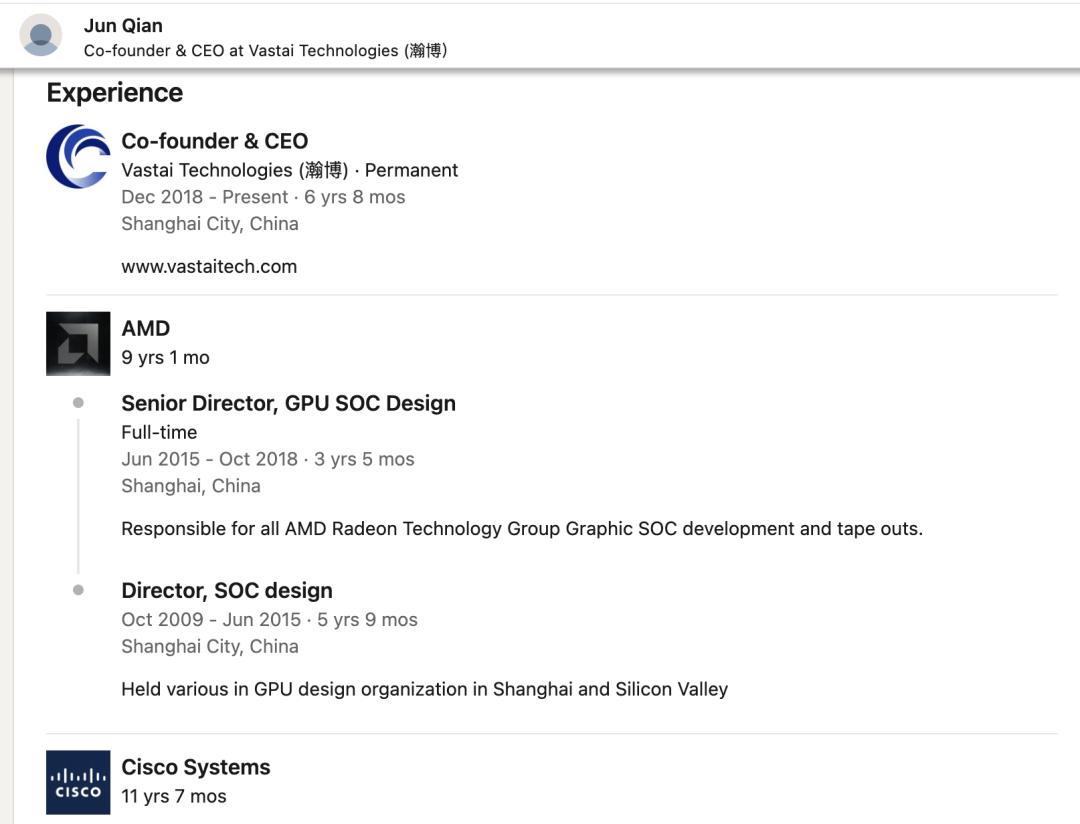Click the Senior Director timeline bullet
Screen dimensions: 1080x824
click(78, 403)
